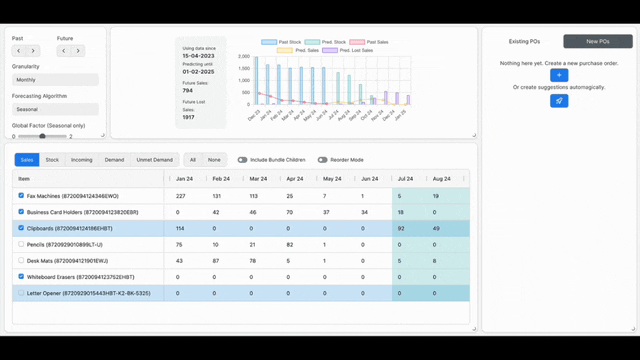Enable the Include Bundle Children toggle
Viewport: 640px width, 360px height.
click(x=242, y=160)
